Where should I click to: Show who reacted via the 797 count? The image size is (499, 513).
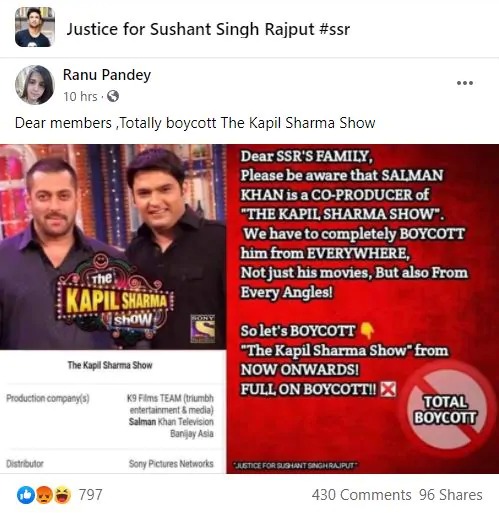[x=90, y=495]
